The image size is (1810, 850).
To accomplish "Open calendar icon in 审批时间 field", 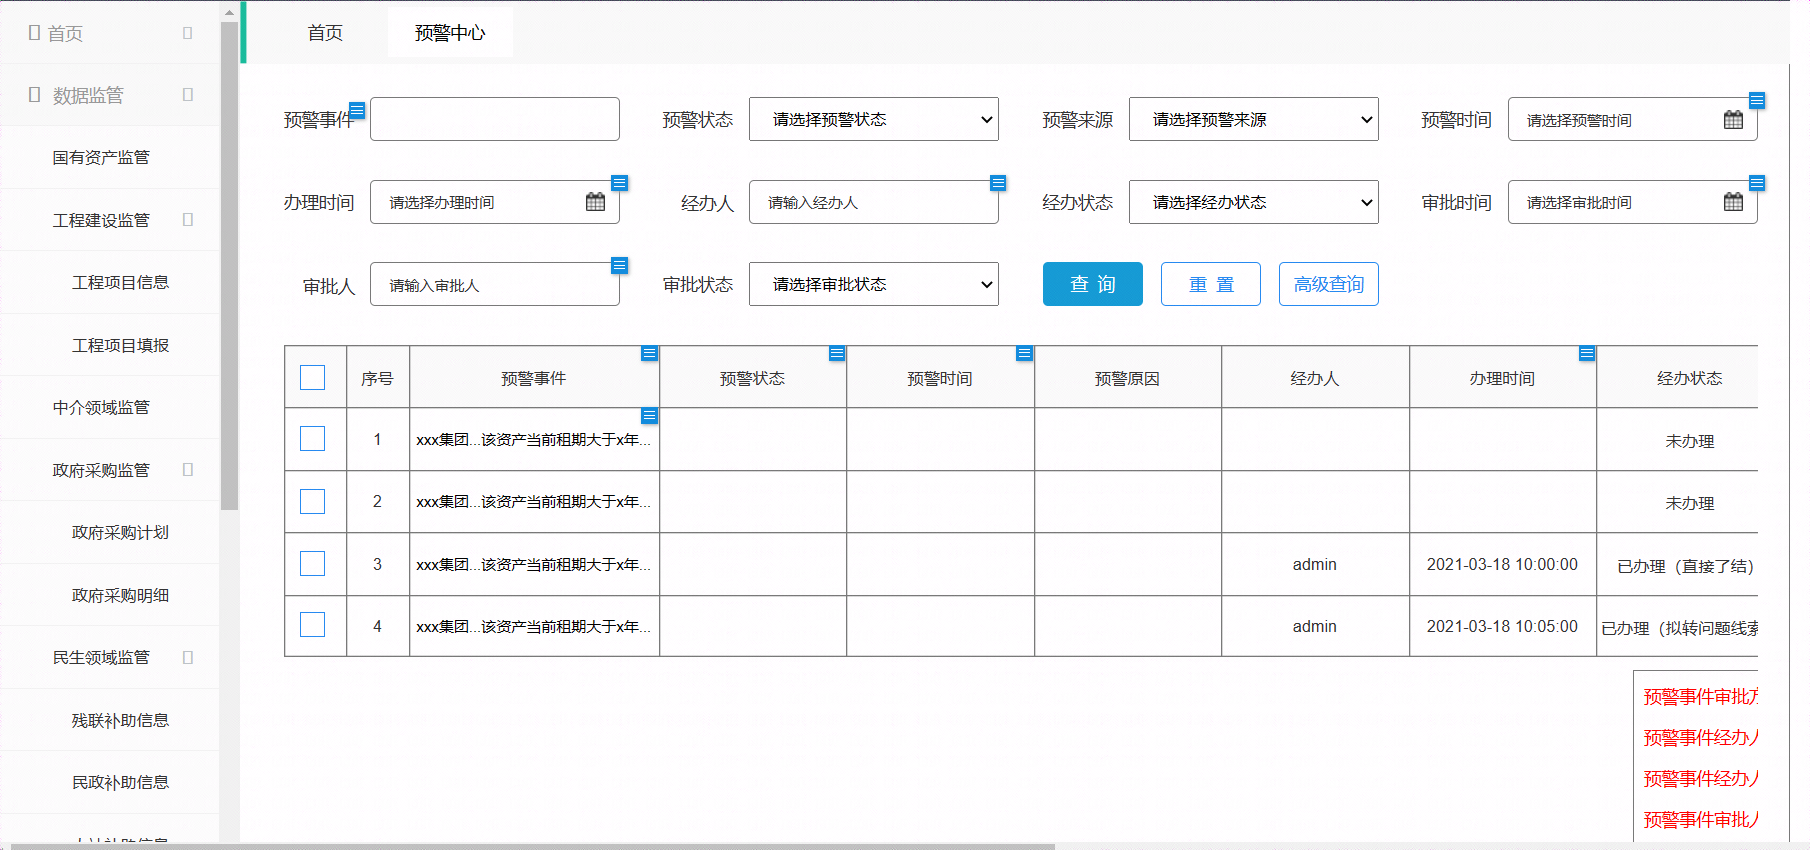I will pos(1733,202).
